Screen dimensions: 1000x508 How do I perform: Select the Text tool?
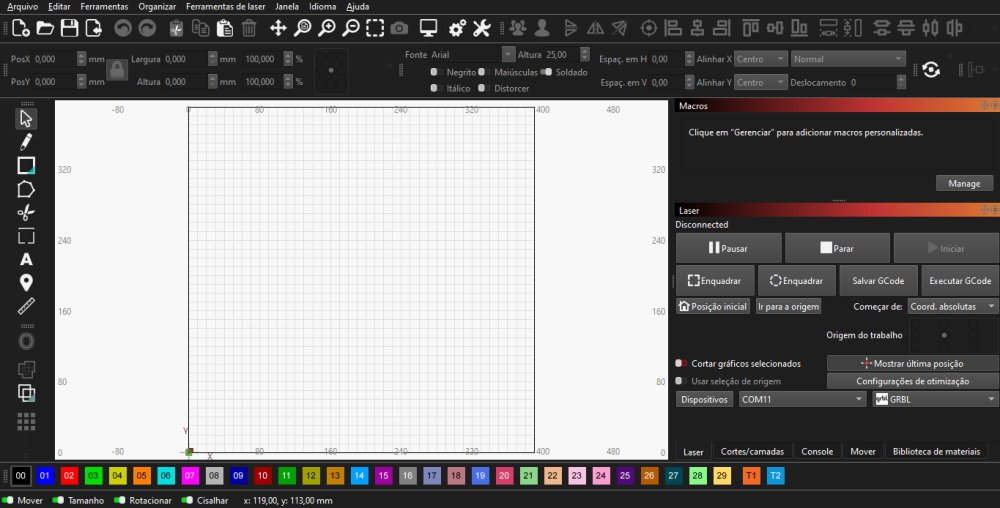pyautogui.click(x=26, y=259)
